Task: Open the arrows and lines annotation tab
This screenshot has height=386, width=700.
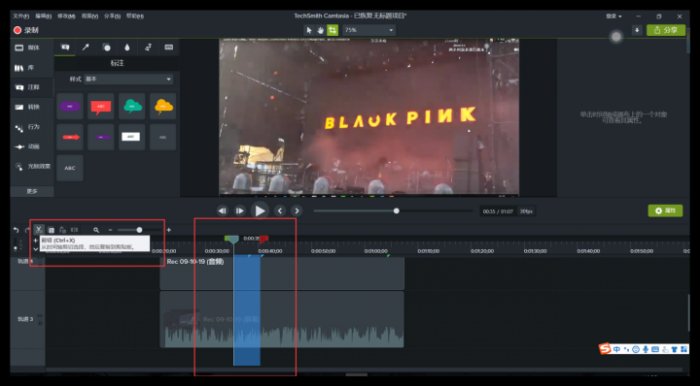Action: pyautogui.click(x=86, y=47)
